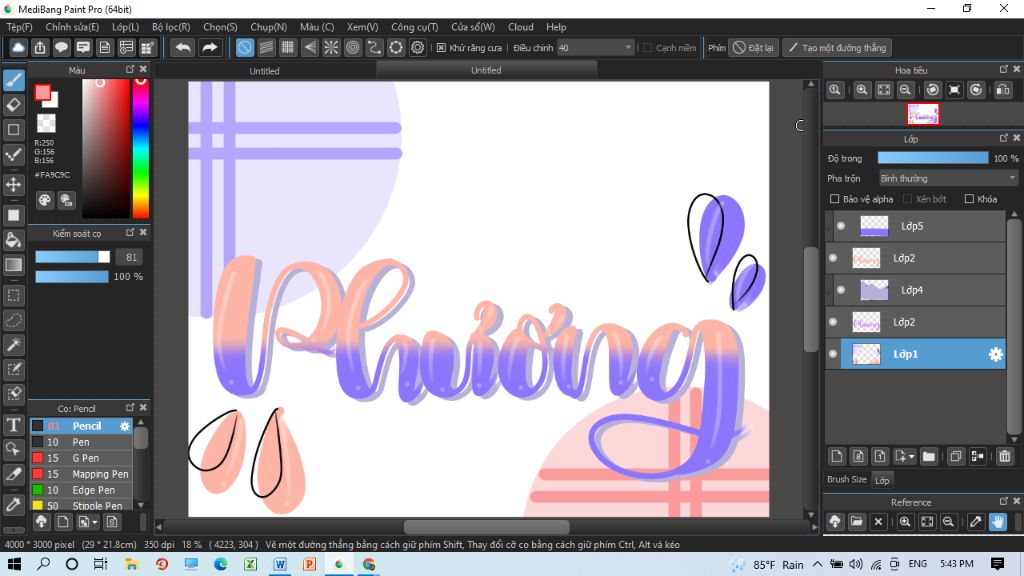Viewport: 1024px width, 576px height.
Task: Pop out the Màu panel
Action: [x=130, y=69]
